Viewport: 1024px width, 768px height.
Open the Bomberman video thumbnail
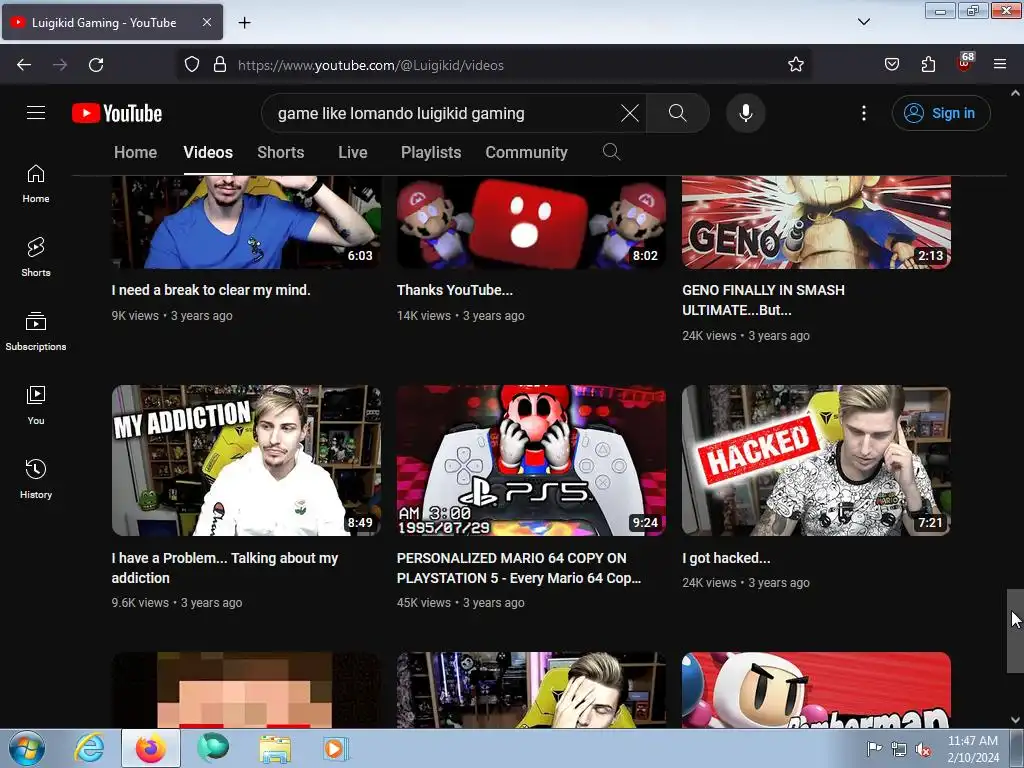pyautogui.click(x=816, y=690)
